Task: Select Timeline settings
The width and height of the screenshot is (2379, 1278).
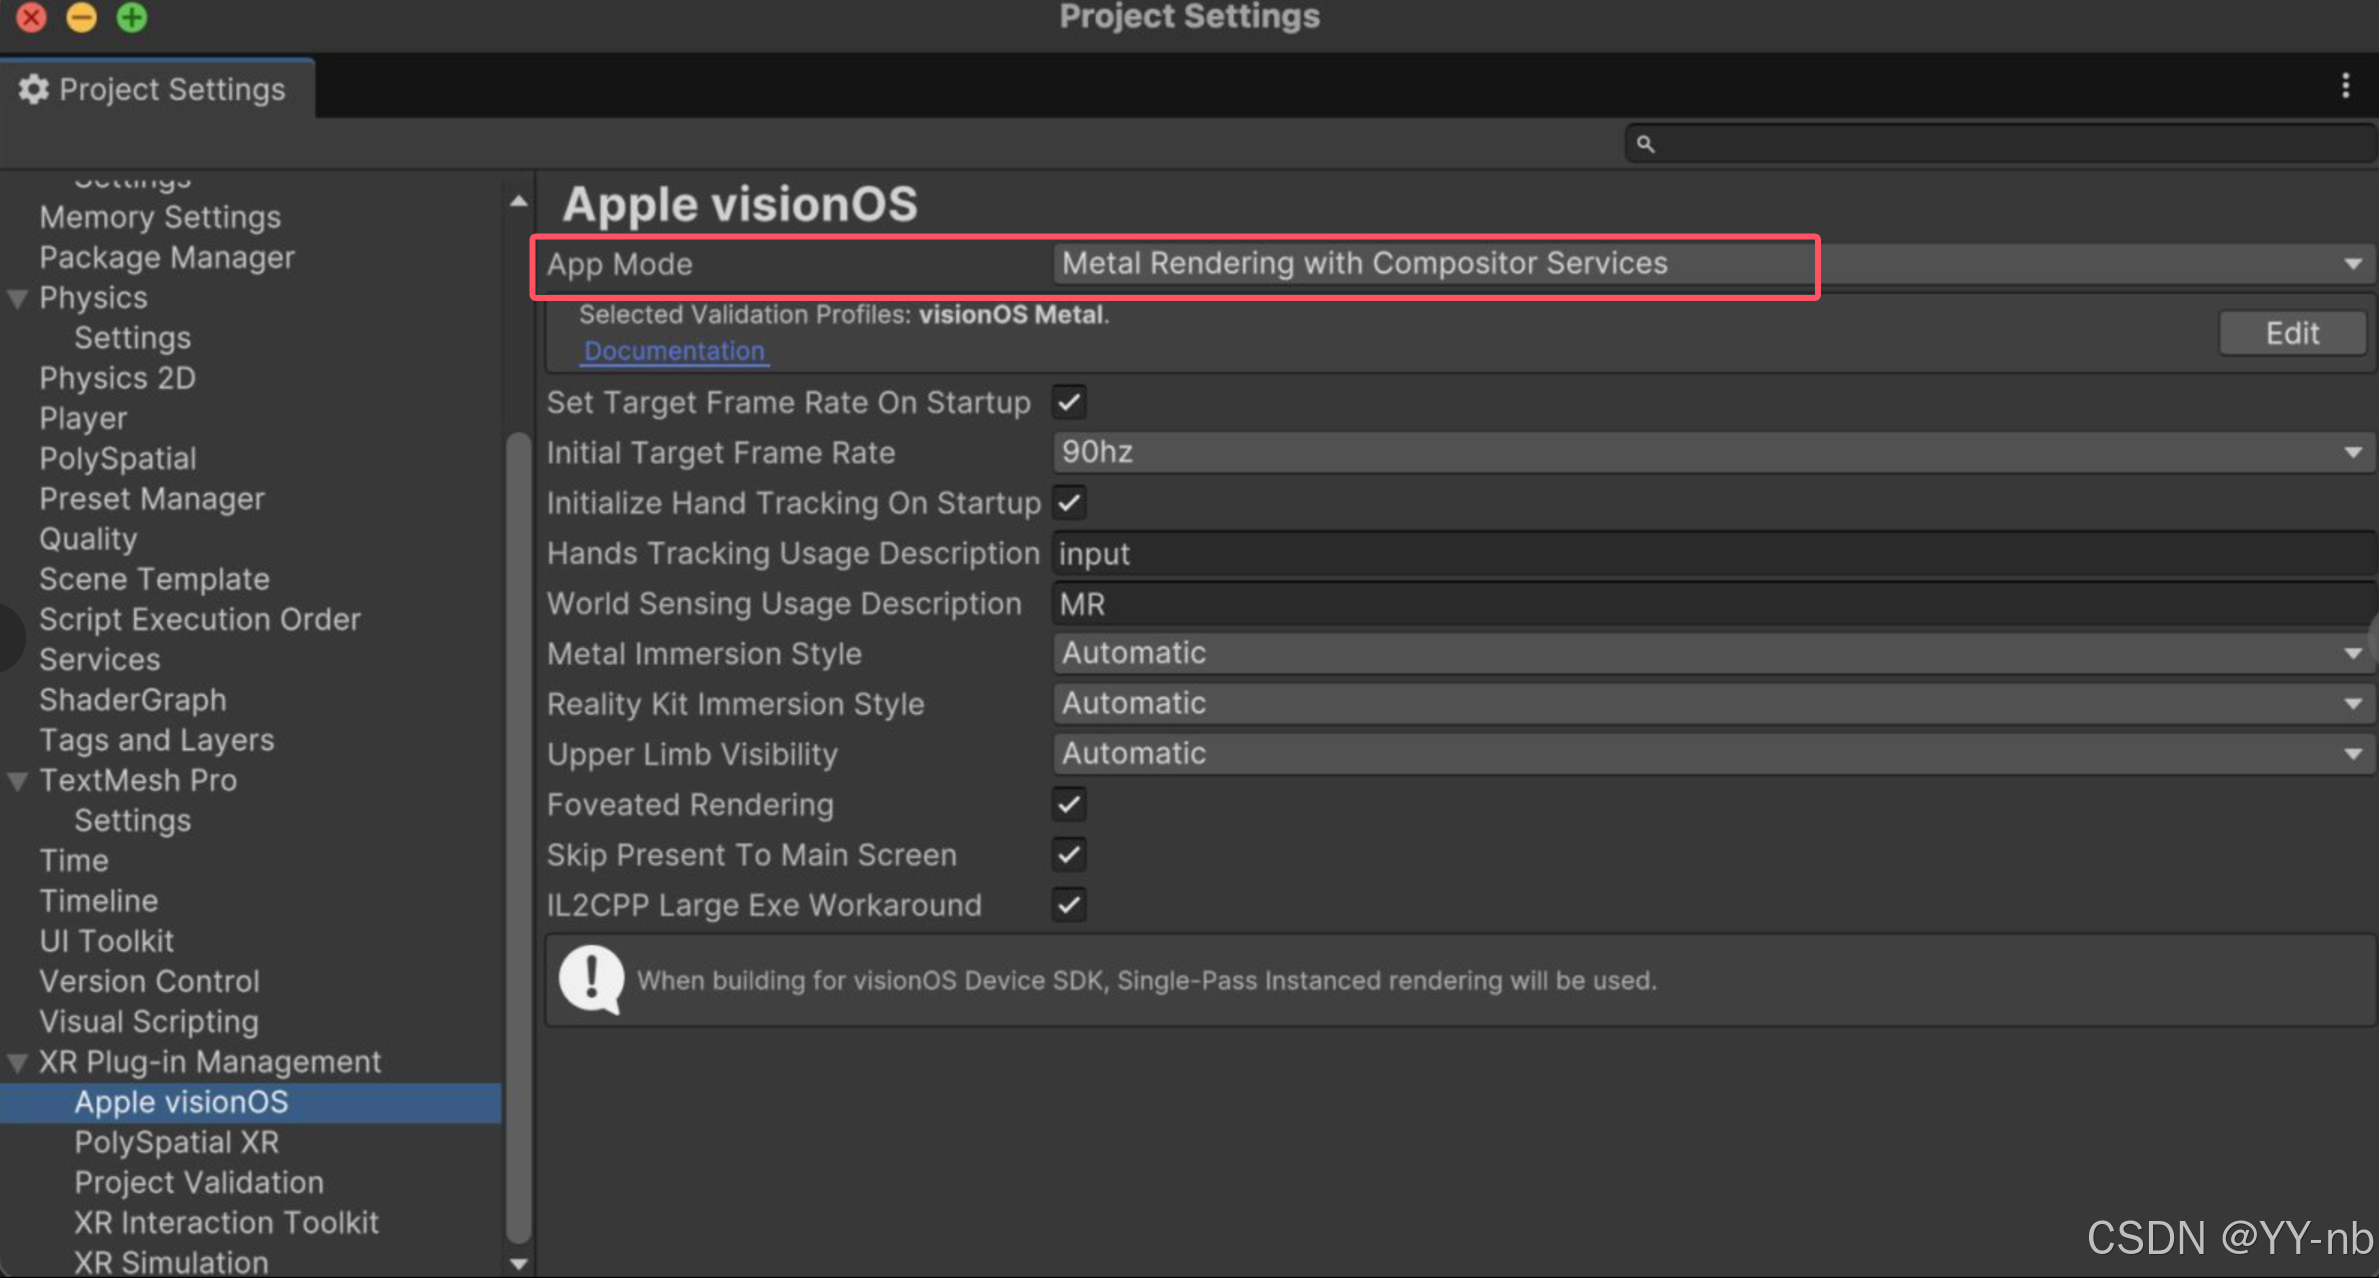Action: pos(98,901)
